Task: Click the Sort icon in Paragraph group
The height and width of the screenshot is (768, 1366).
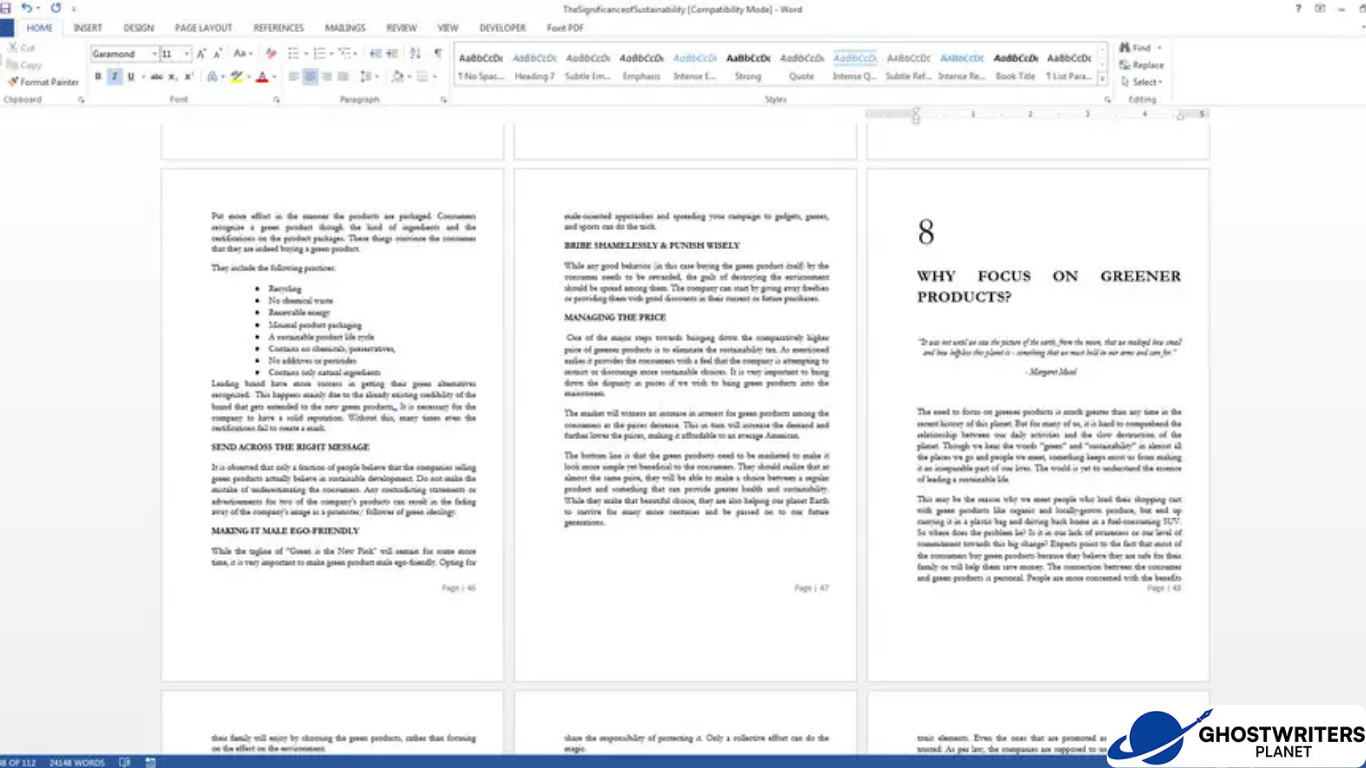Action: click(x=415, y=54)
